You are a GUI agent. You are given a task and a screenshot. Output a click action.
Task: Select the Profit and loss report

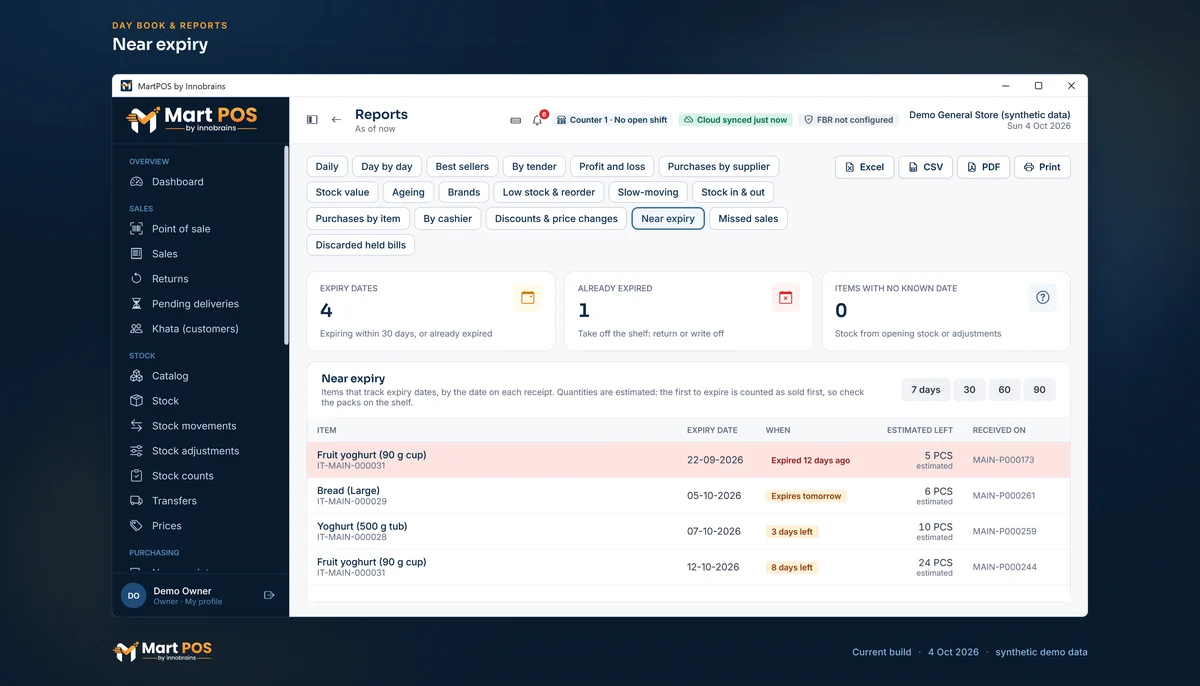point(612,167)
